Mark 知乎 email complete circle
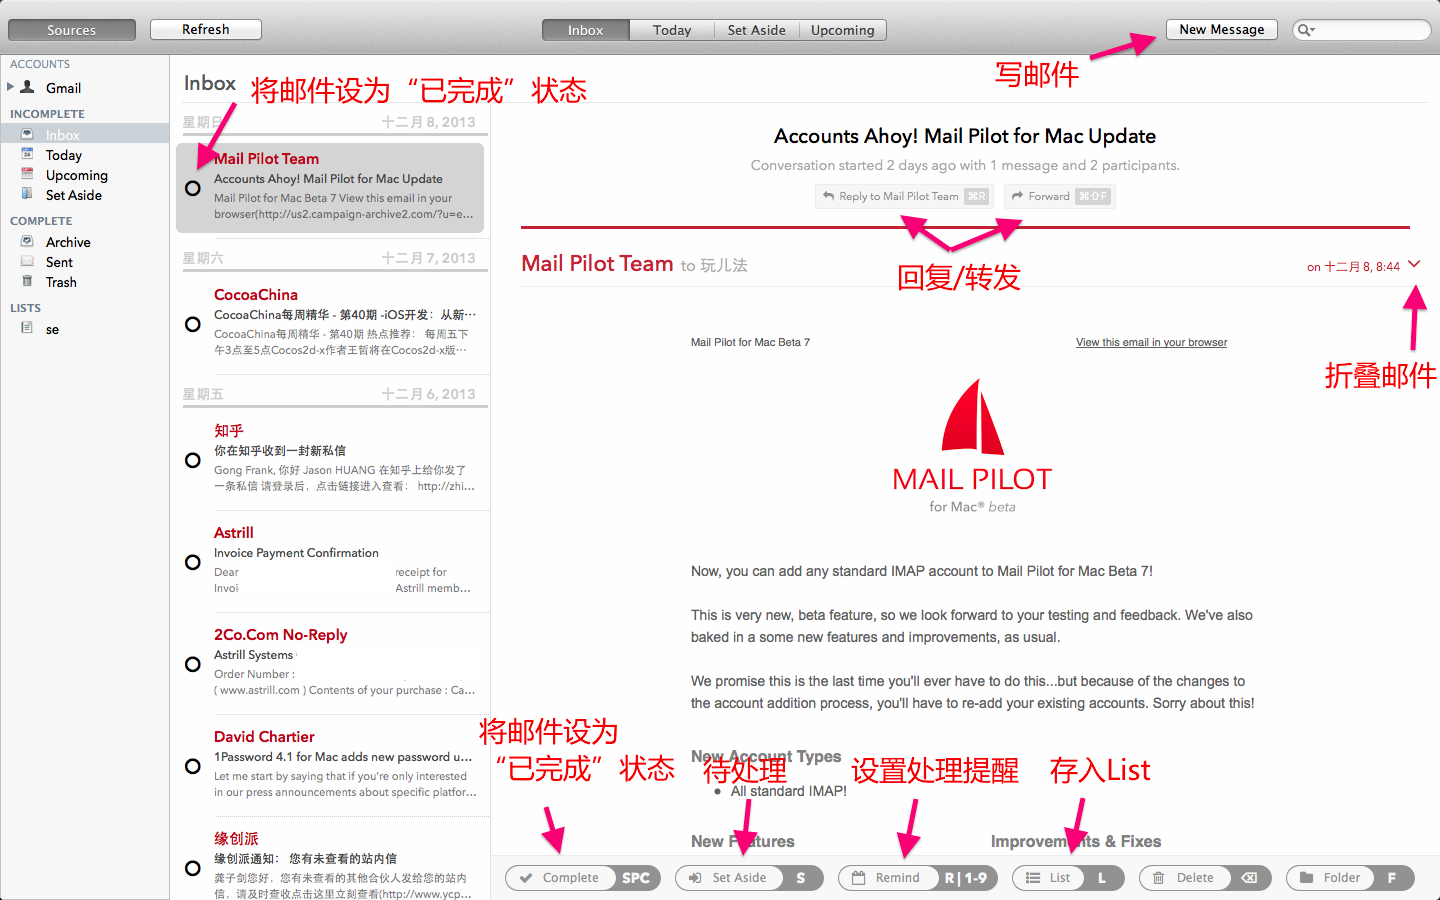This screenshot has height=900, width=1440. click(x=193, y=460)
